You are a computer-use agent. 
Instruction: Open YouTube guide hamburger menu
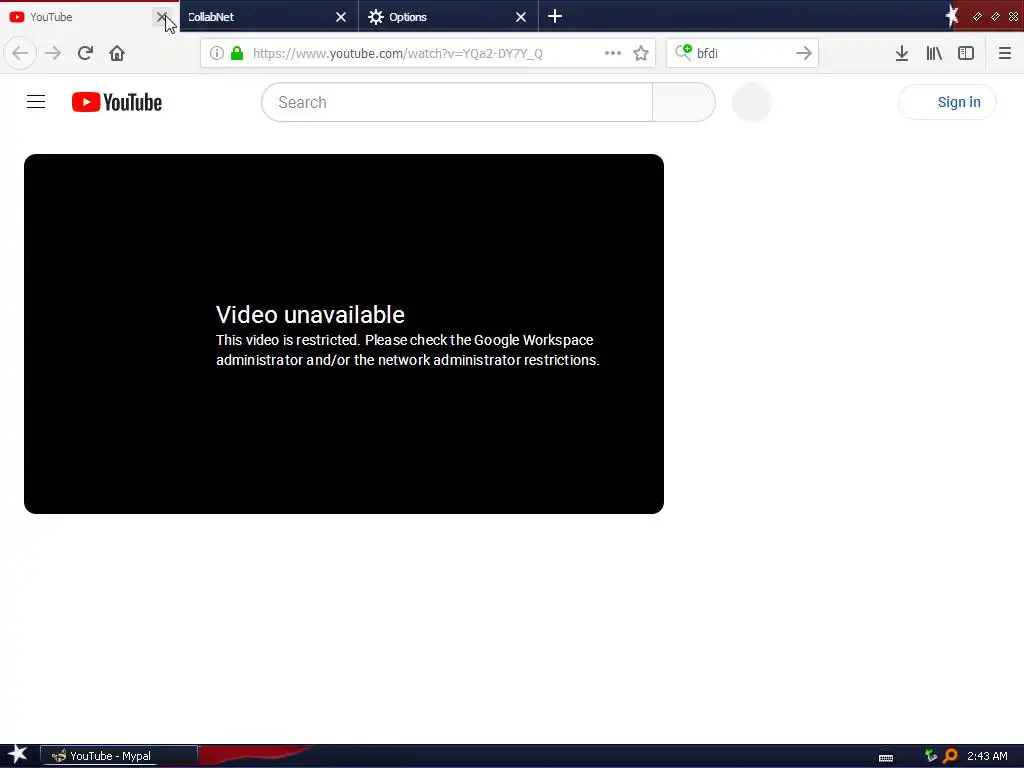point(36,102)
